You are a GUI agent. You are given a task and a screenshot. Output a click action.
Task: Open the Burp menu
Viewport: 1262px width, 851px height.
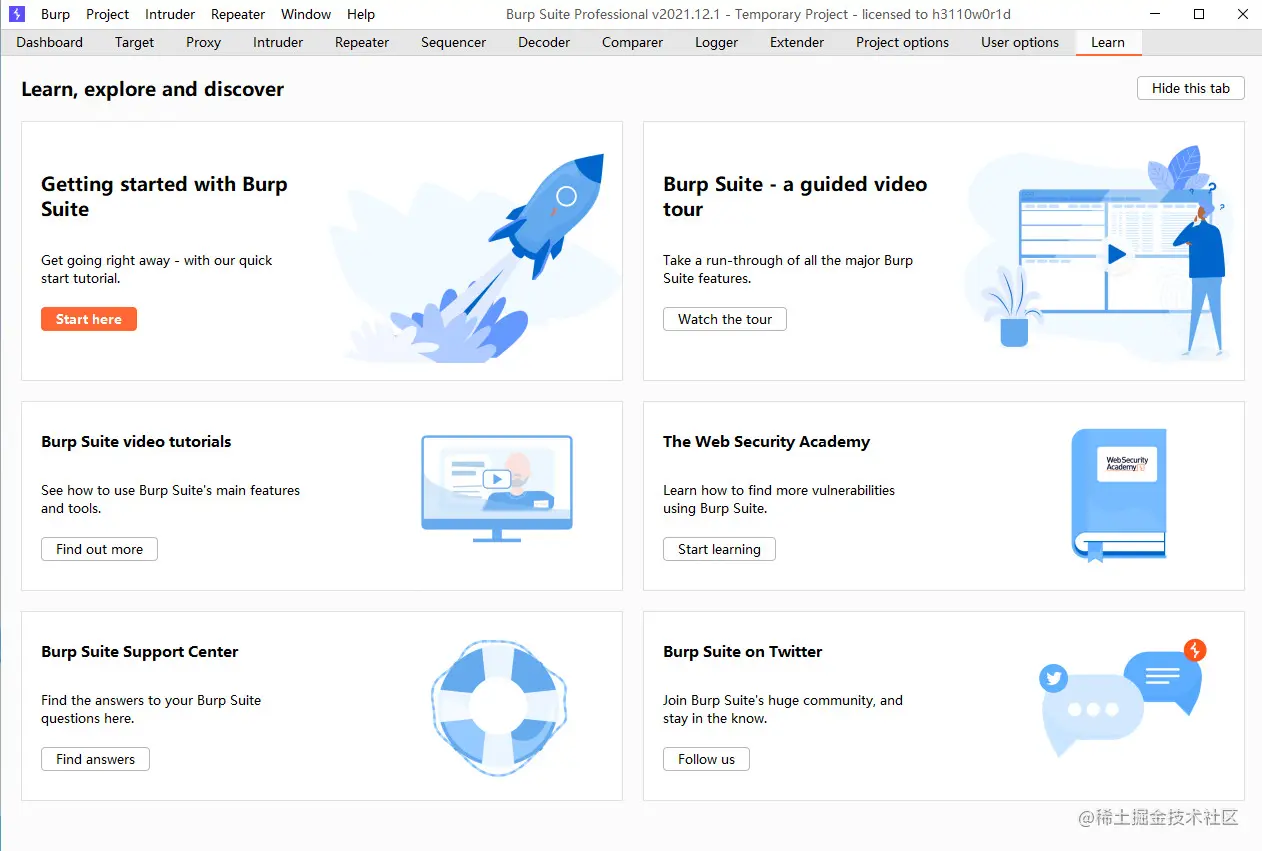coord(56,14)
